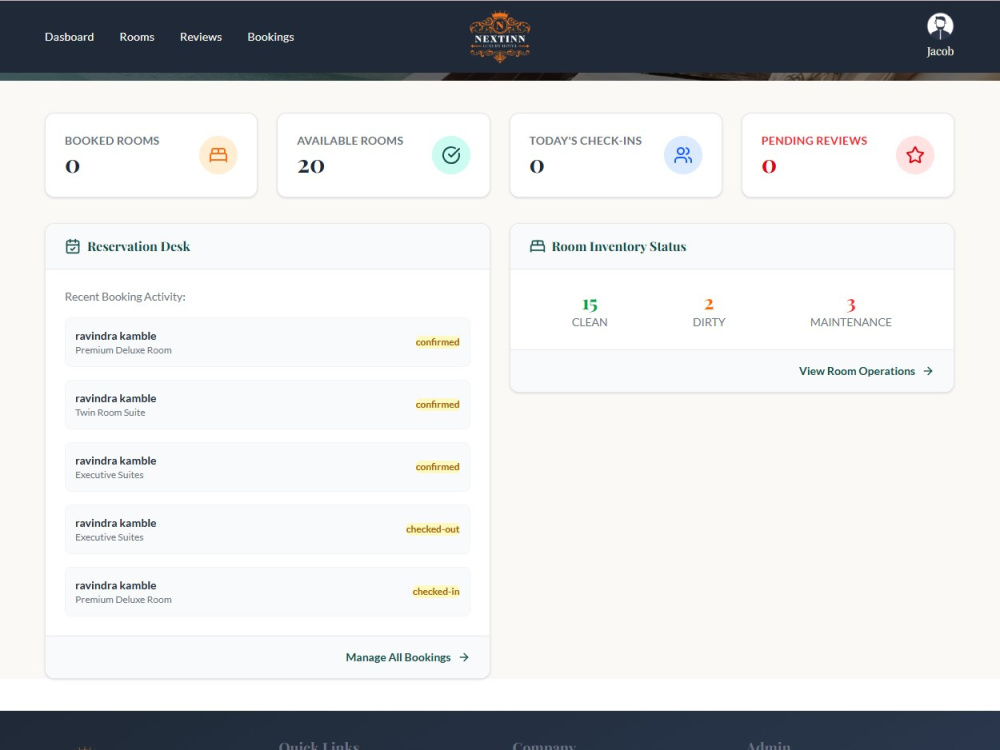Click the calendar icon beside Reservation Desk

(x=73, y=246)
